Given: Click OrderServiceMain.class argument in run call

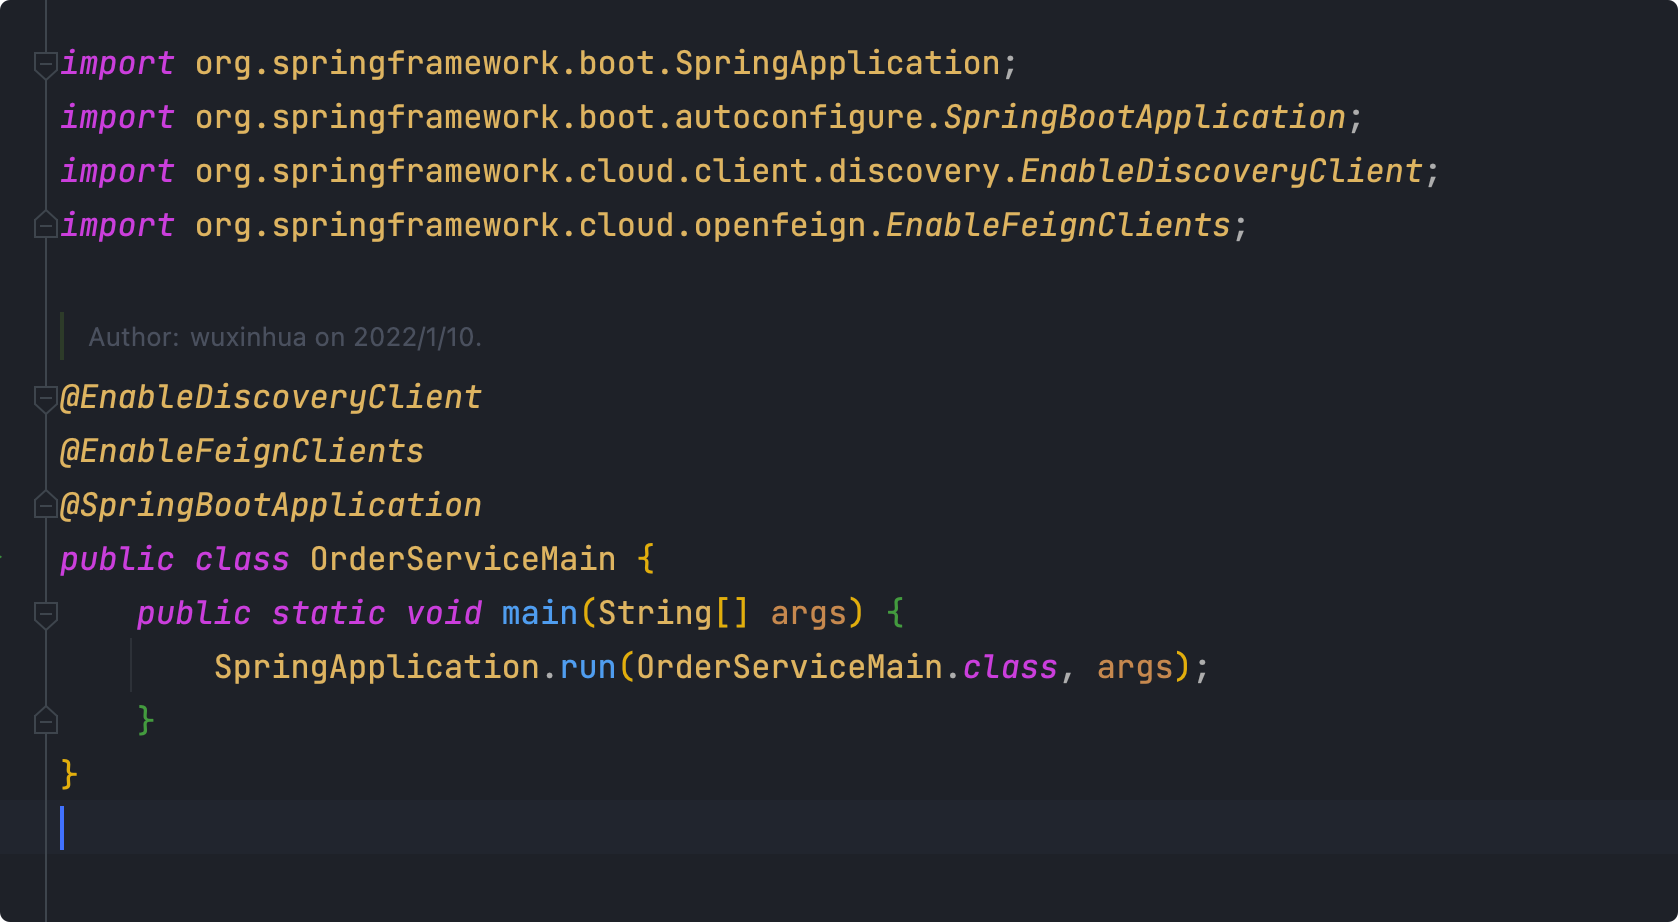Looking at the screenshot, I should [x=847, y=667].
